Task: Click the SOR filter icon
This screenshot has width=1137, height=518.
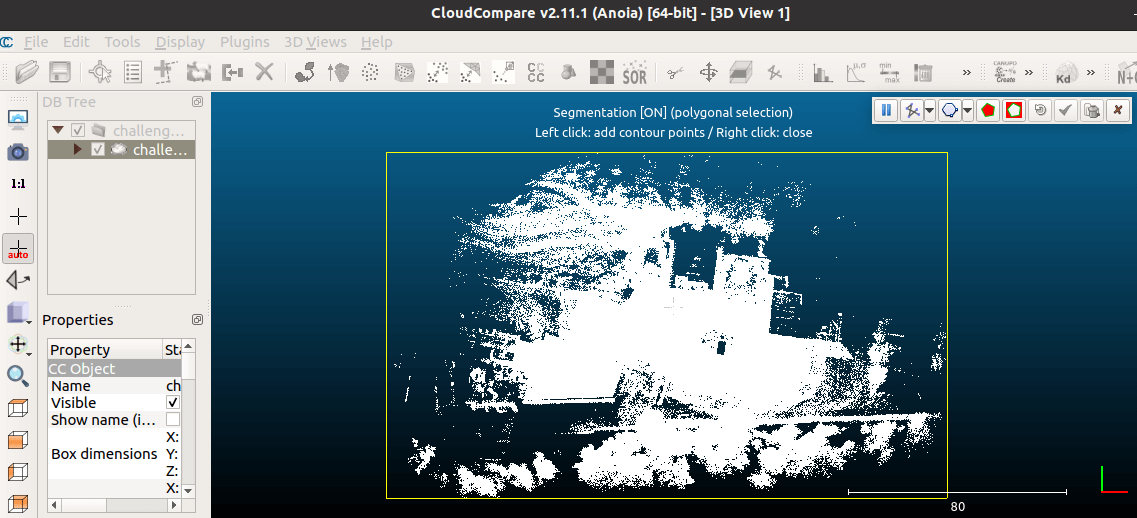Action: click(x=634, y=72)
